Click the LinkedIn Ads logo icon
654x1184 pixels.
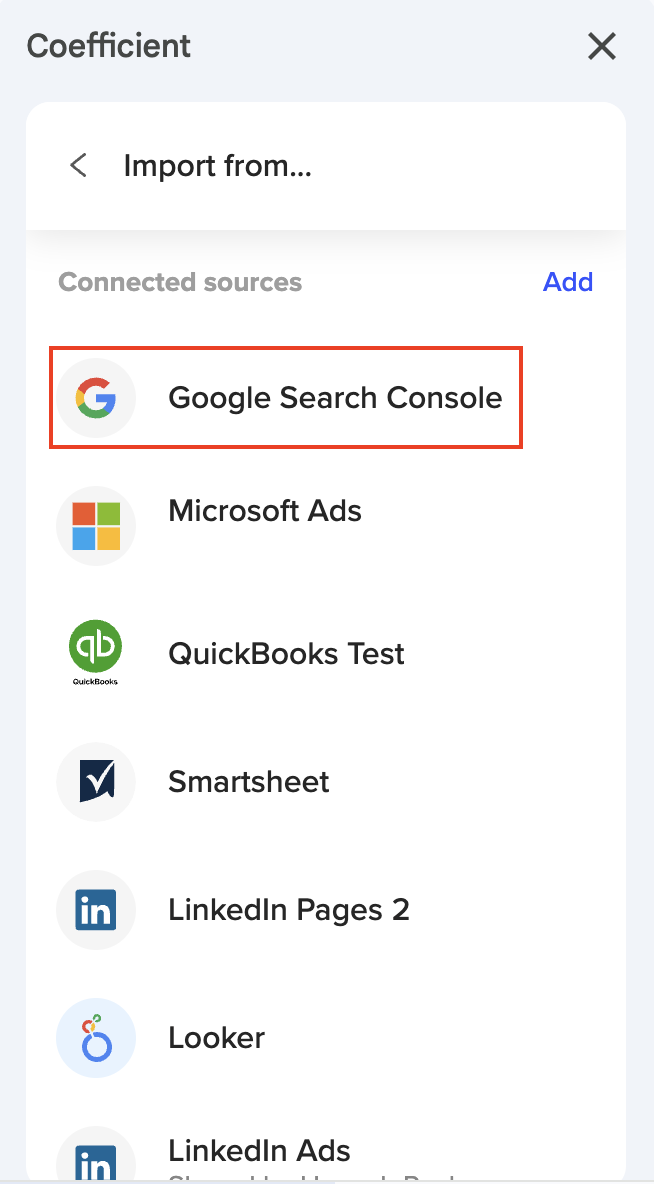pyautogui.click(x=96, y=1160)
